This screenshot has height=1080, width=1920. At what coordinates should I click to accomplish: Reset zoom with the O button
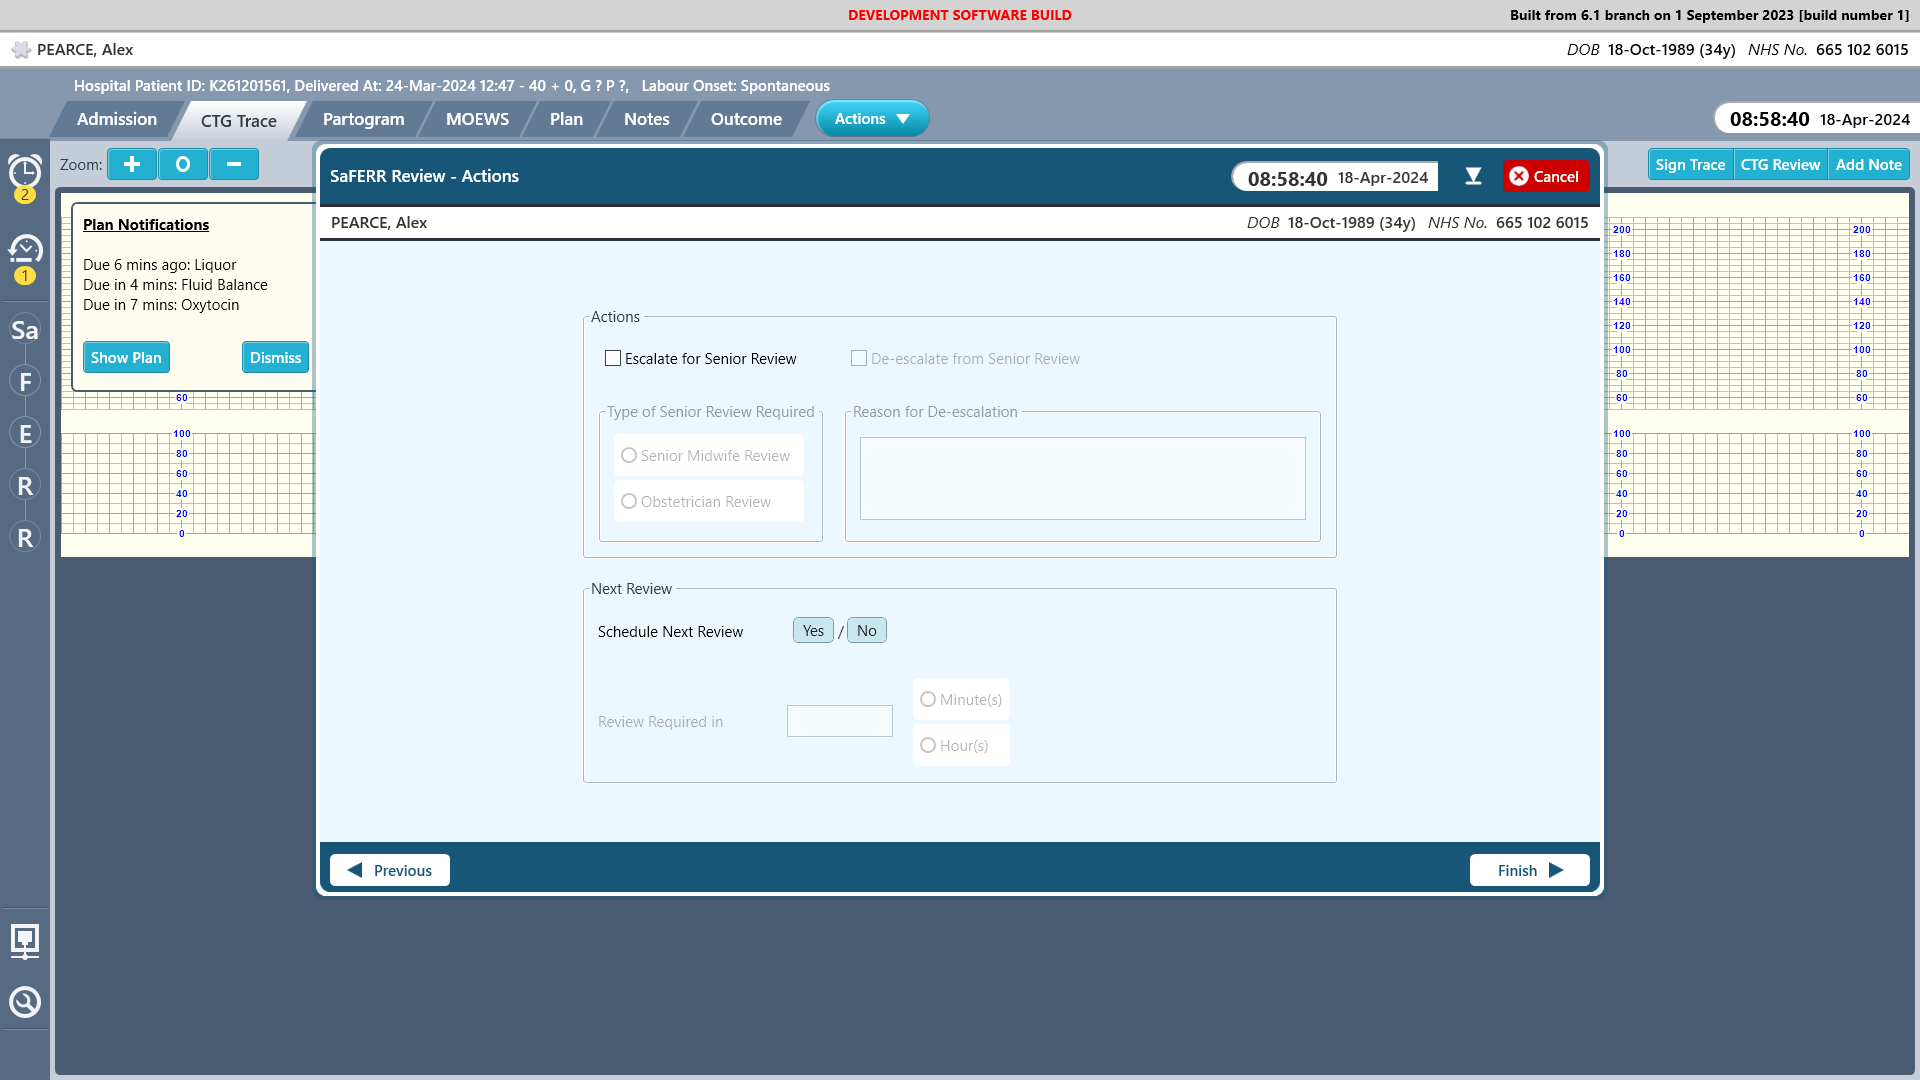[183, 164]
